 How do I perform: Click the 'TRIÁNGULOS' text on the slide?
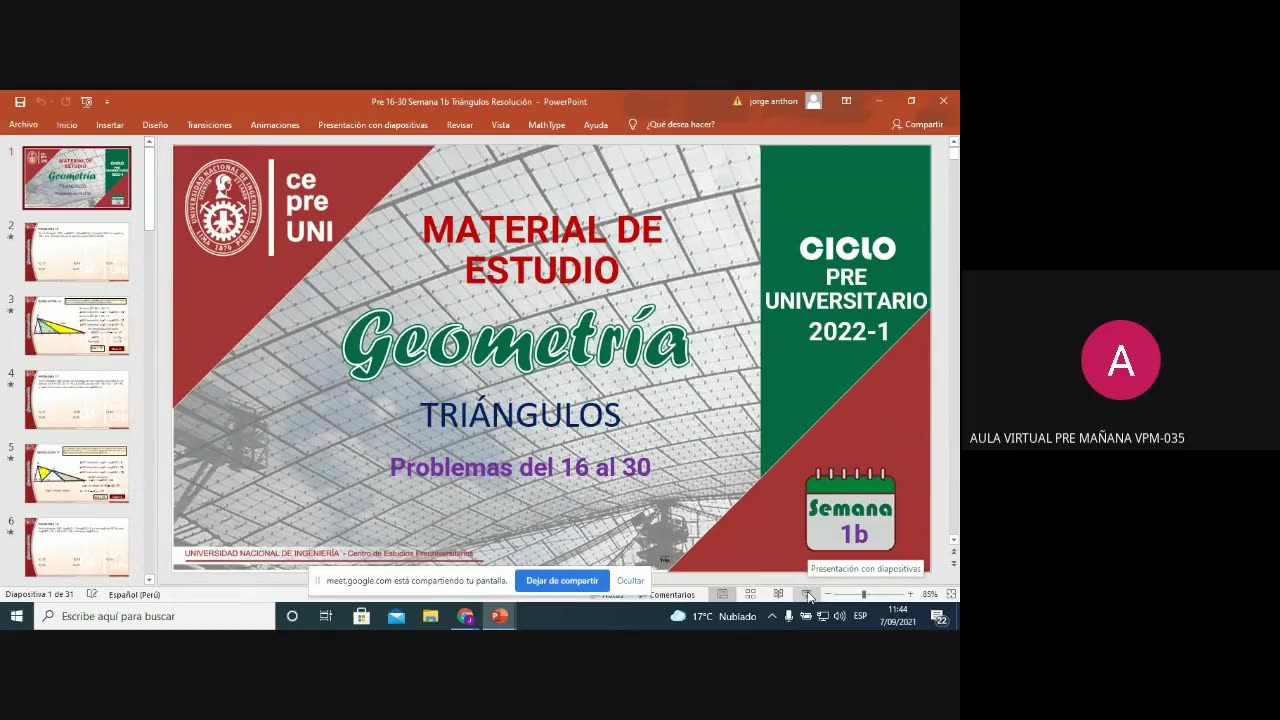click(520, 415)
